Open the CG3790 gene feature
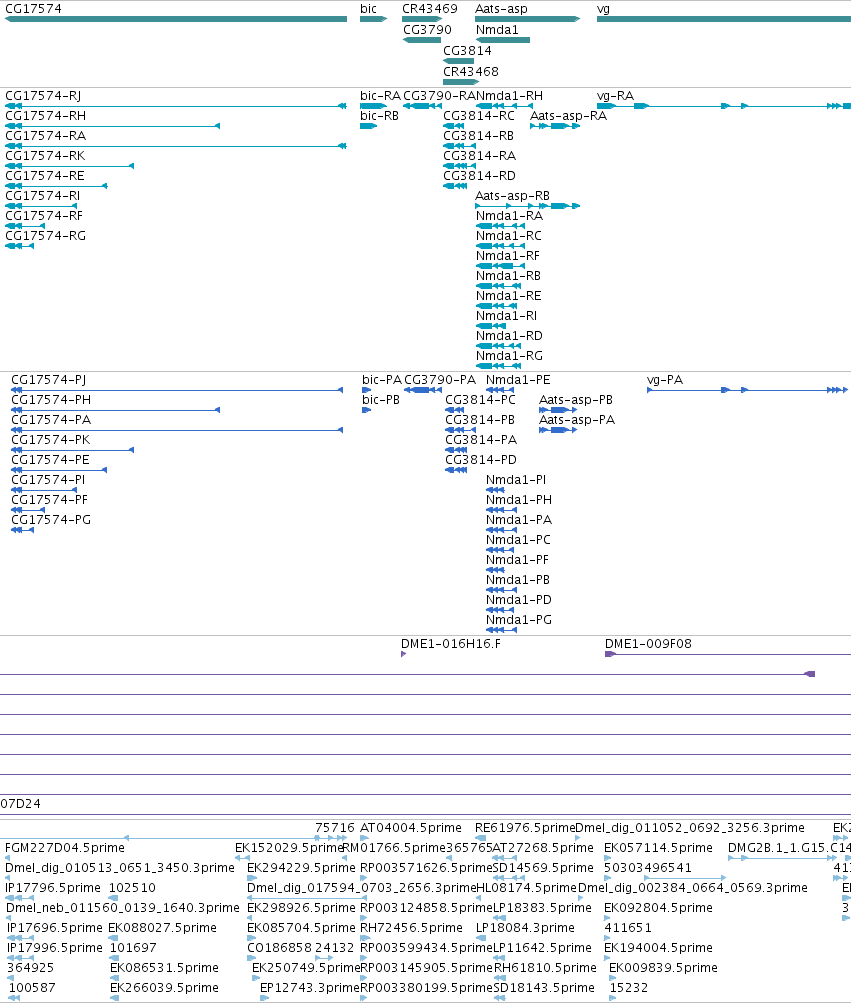The image size is (851, 1003). 422,40
